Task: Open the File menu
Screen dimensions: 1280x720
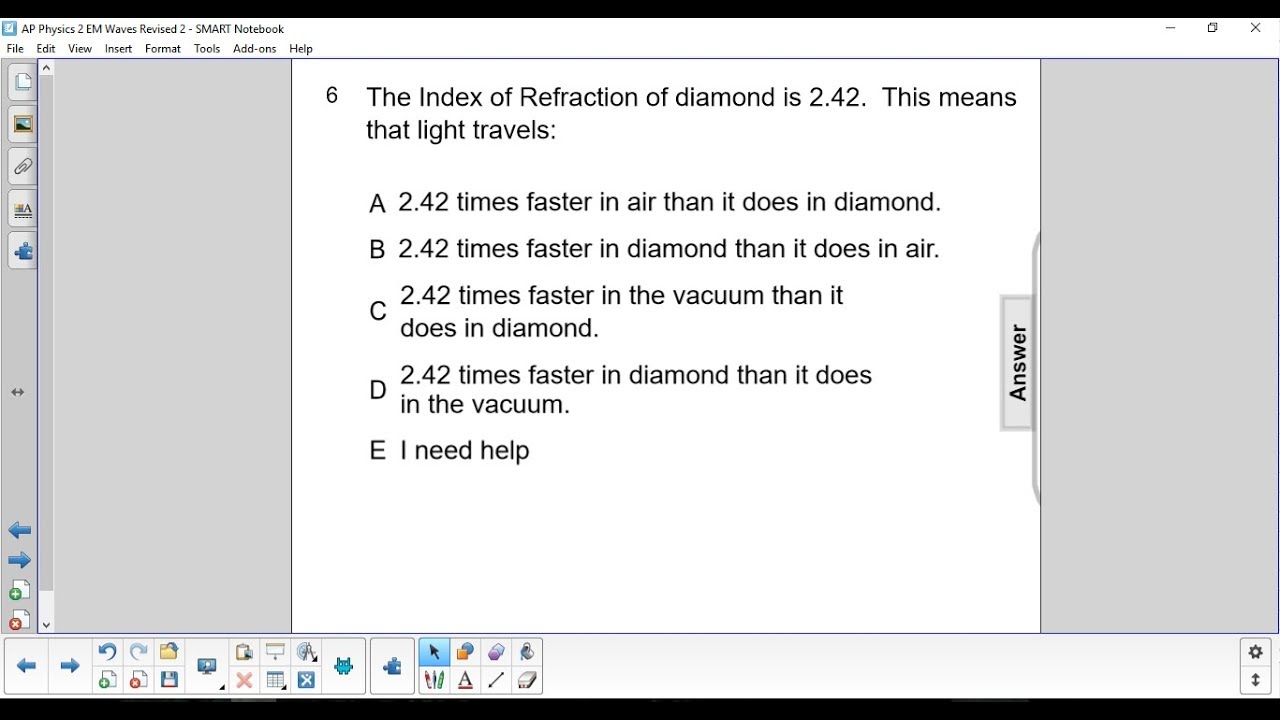Action: pos(15,48)
